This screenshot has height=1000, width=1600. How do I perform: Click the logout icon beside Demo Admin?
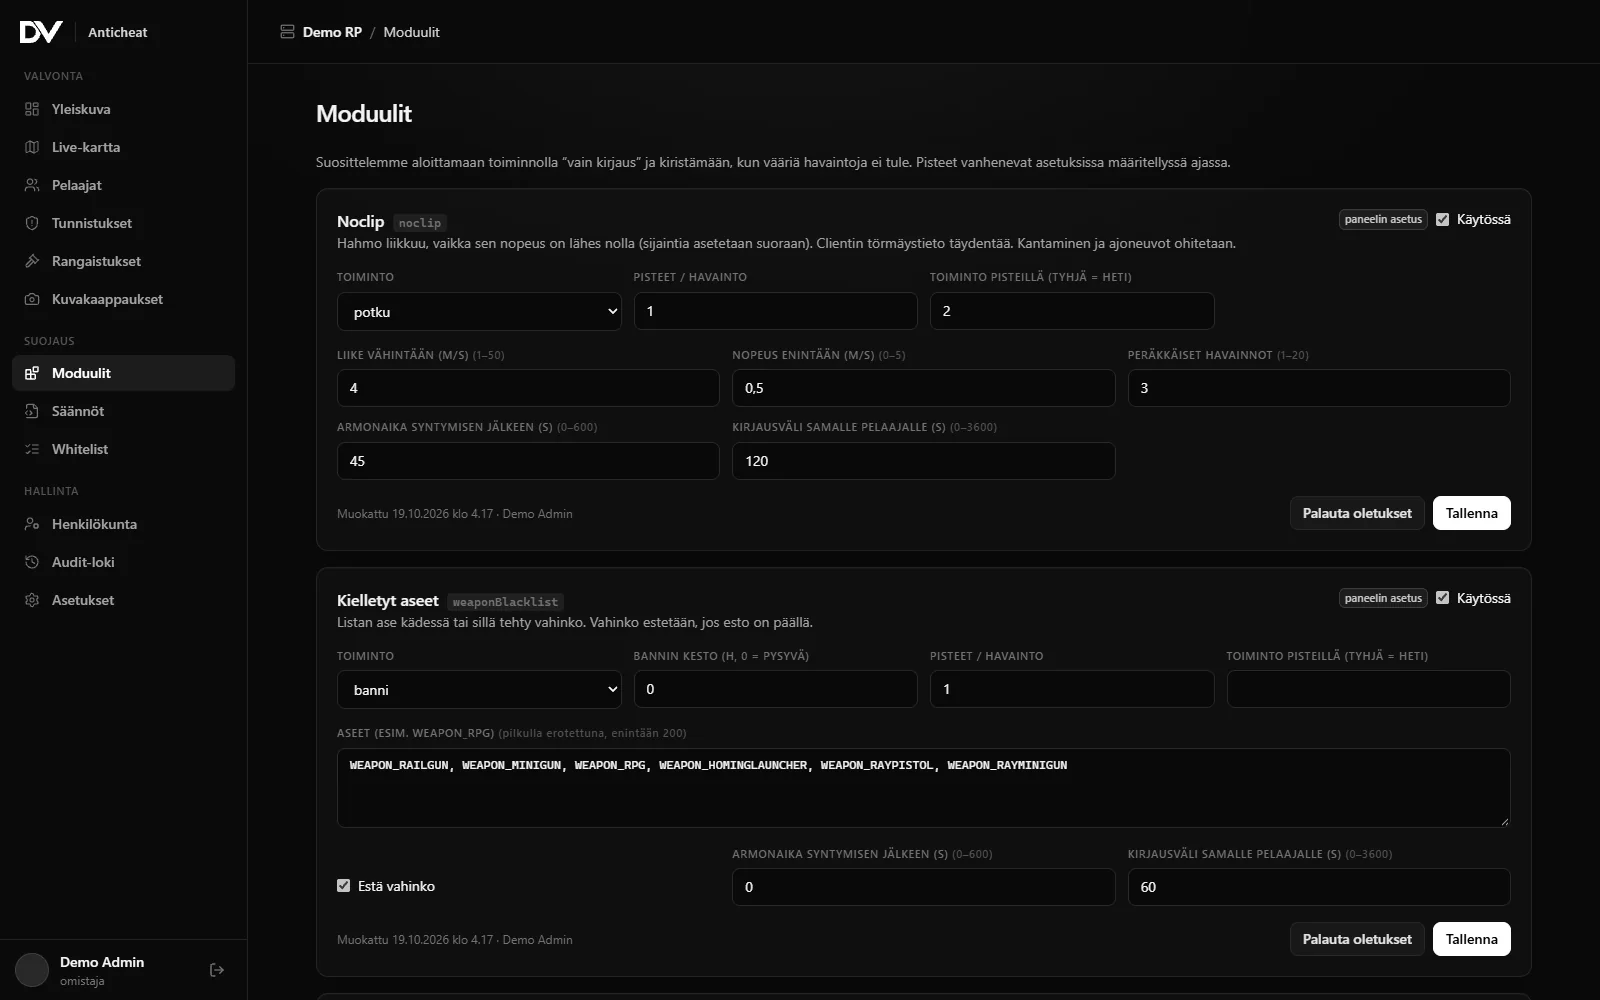(x=217, y=970)
